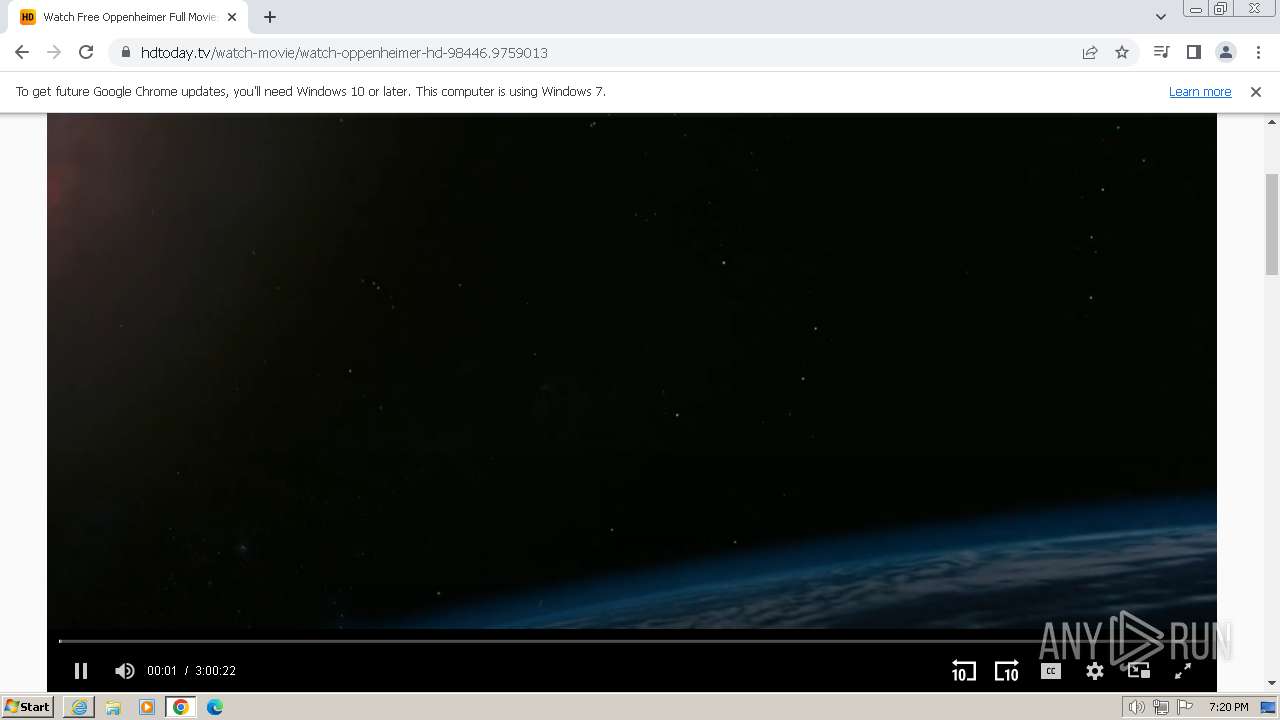1280x720 pixels.
Task: Open Windows Media Player from the taskbar
Action: pyautogui.click(x=147, y=707)
